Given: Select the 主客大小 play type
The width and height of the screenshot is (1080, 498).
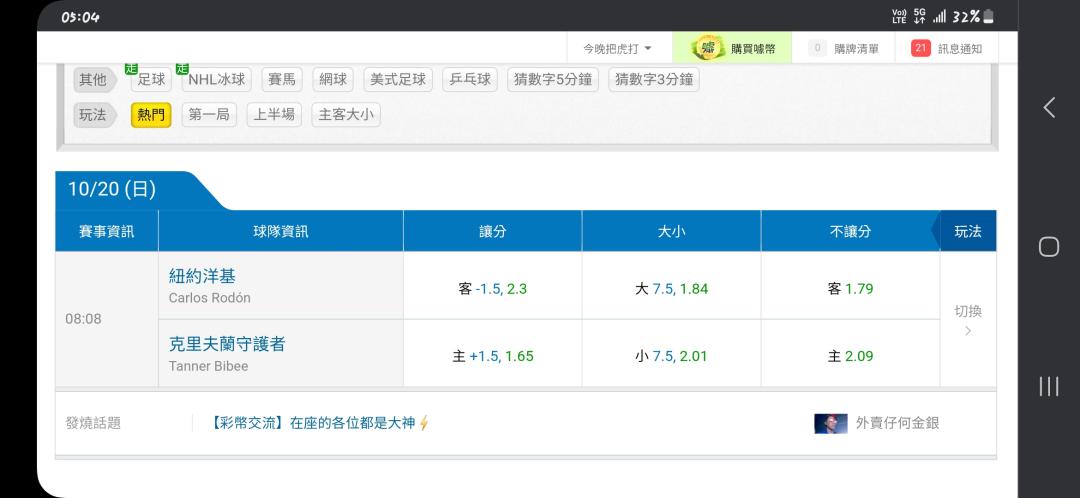Looking at the screenshot, I should pos(346,115).
